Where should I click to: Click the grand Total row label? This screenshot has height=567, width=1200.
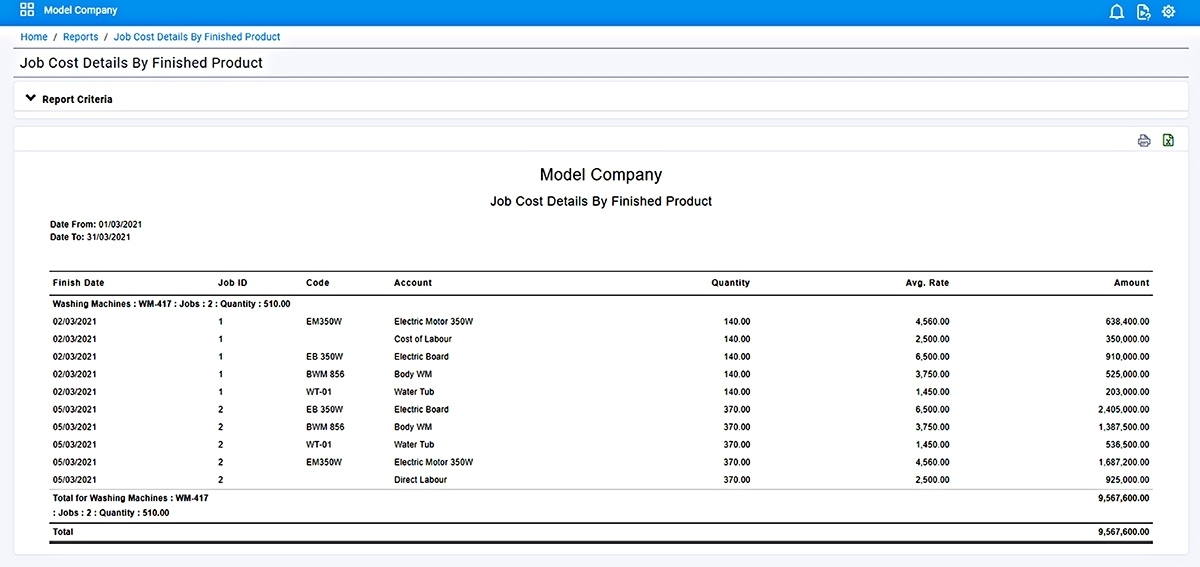(63, 532)
